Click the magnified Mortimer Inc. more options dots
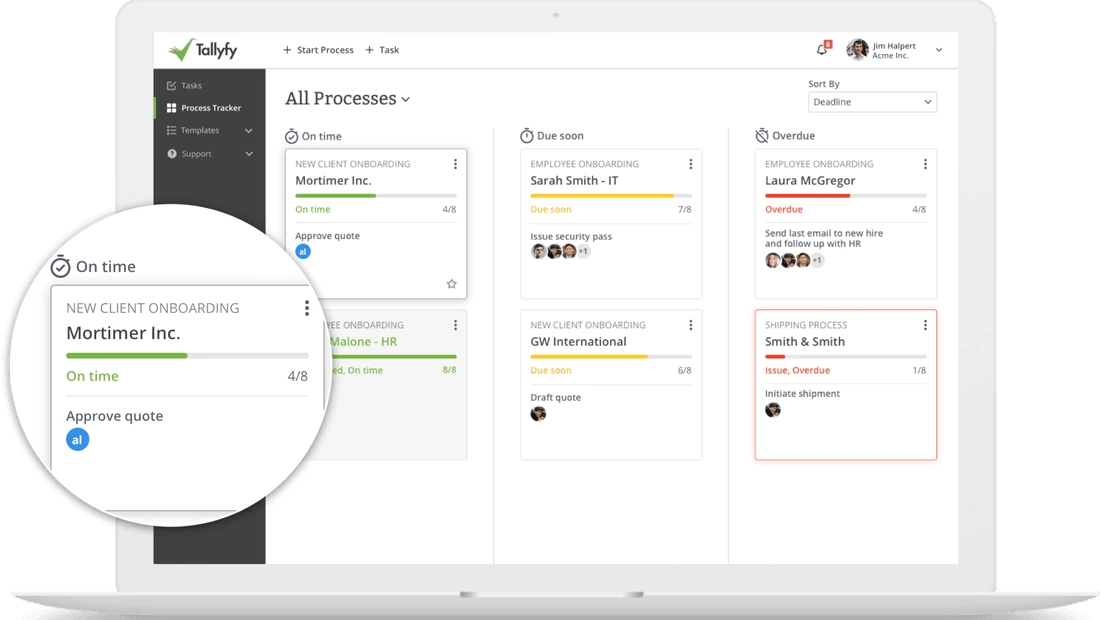 (307, 309)
